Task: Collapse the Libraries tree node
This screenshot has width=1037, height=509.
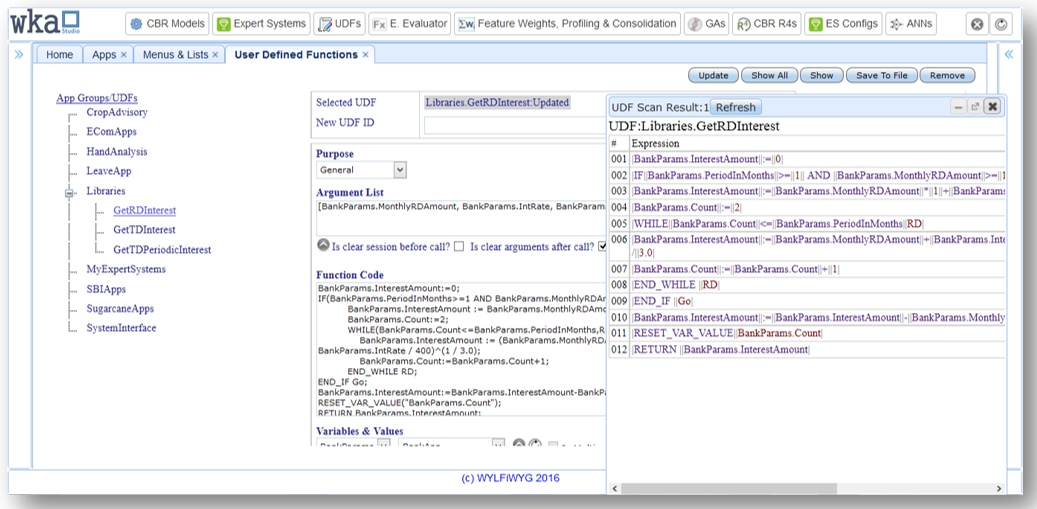Action: pyautogui.click(x=70, y=191)
